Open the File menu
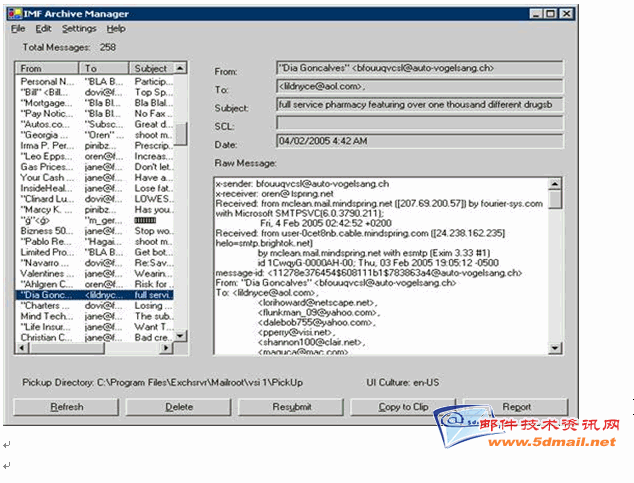 pos(18,29)
